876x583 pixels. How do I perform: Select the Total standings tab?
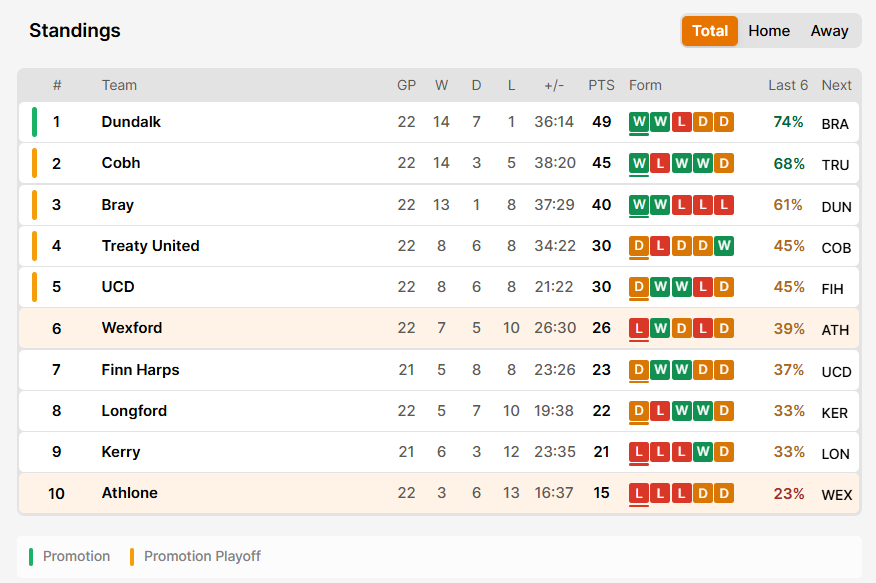(710, 31)
